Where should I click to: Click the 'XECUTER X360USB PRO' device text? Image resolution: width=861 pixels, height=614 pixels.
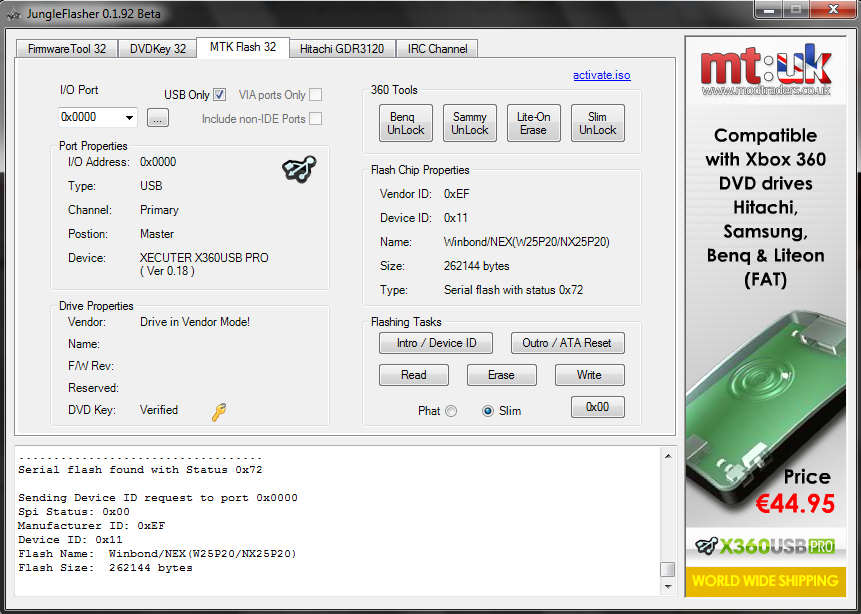pyautogui.click(x=204, y=258)
